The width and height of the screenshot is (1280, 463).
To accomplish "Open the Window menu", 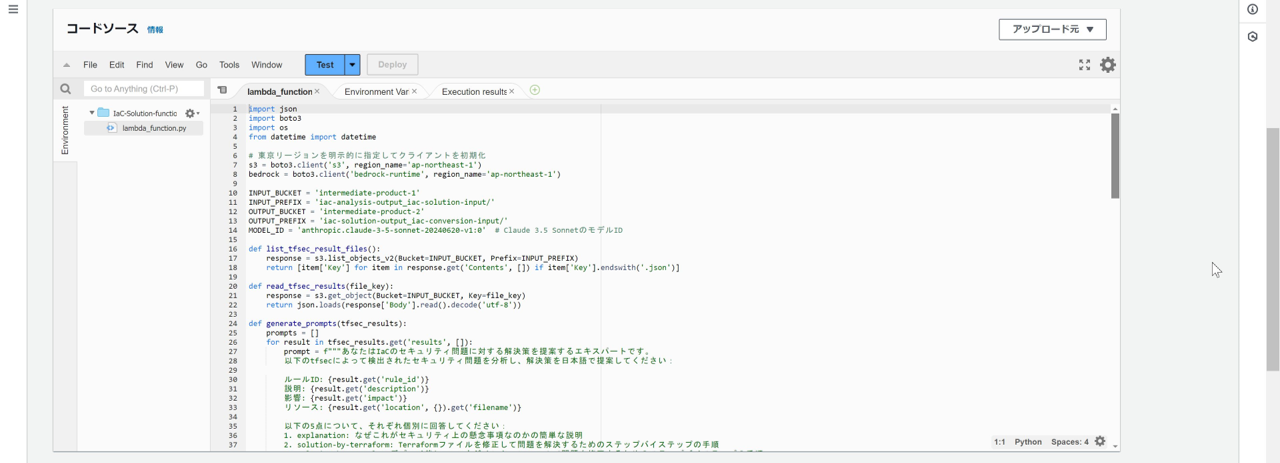I will coord(267,65).
